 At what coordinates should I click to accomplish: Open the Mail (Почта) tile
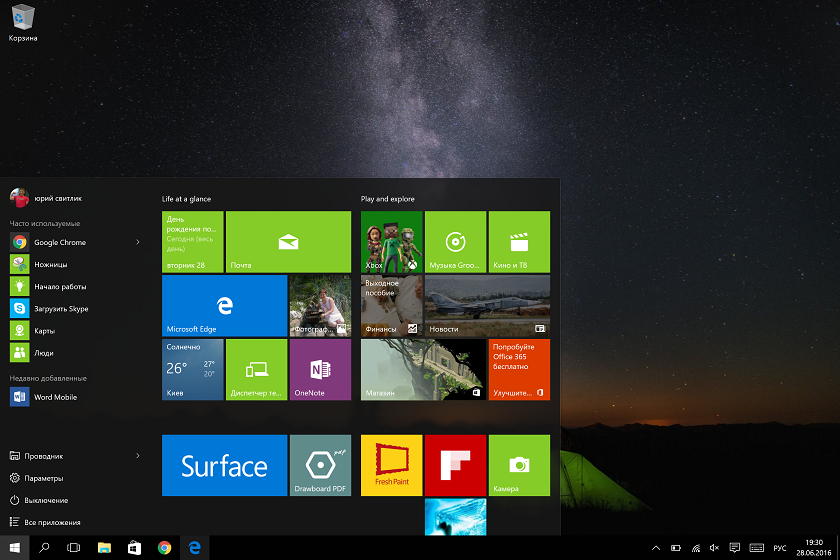click(x=288, y=242)
